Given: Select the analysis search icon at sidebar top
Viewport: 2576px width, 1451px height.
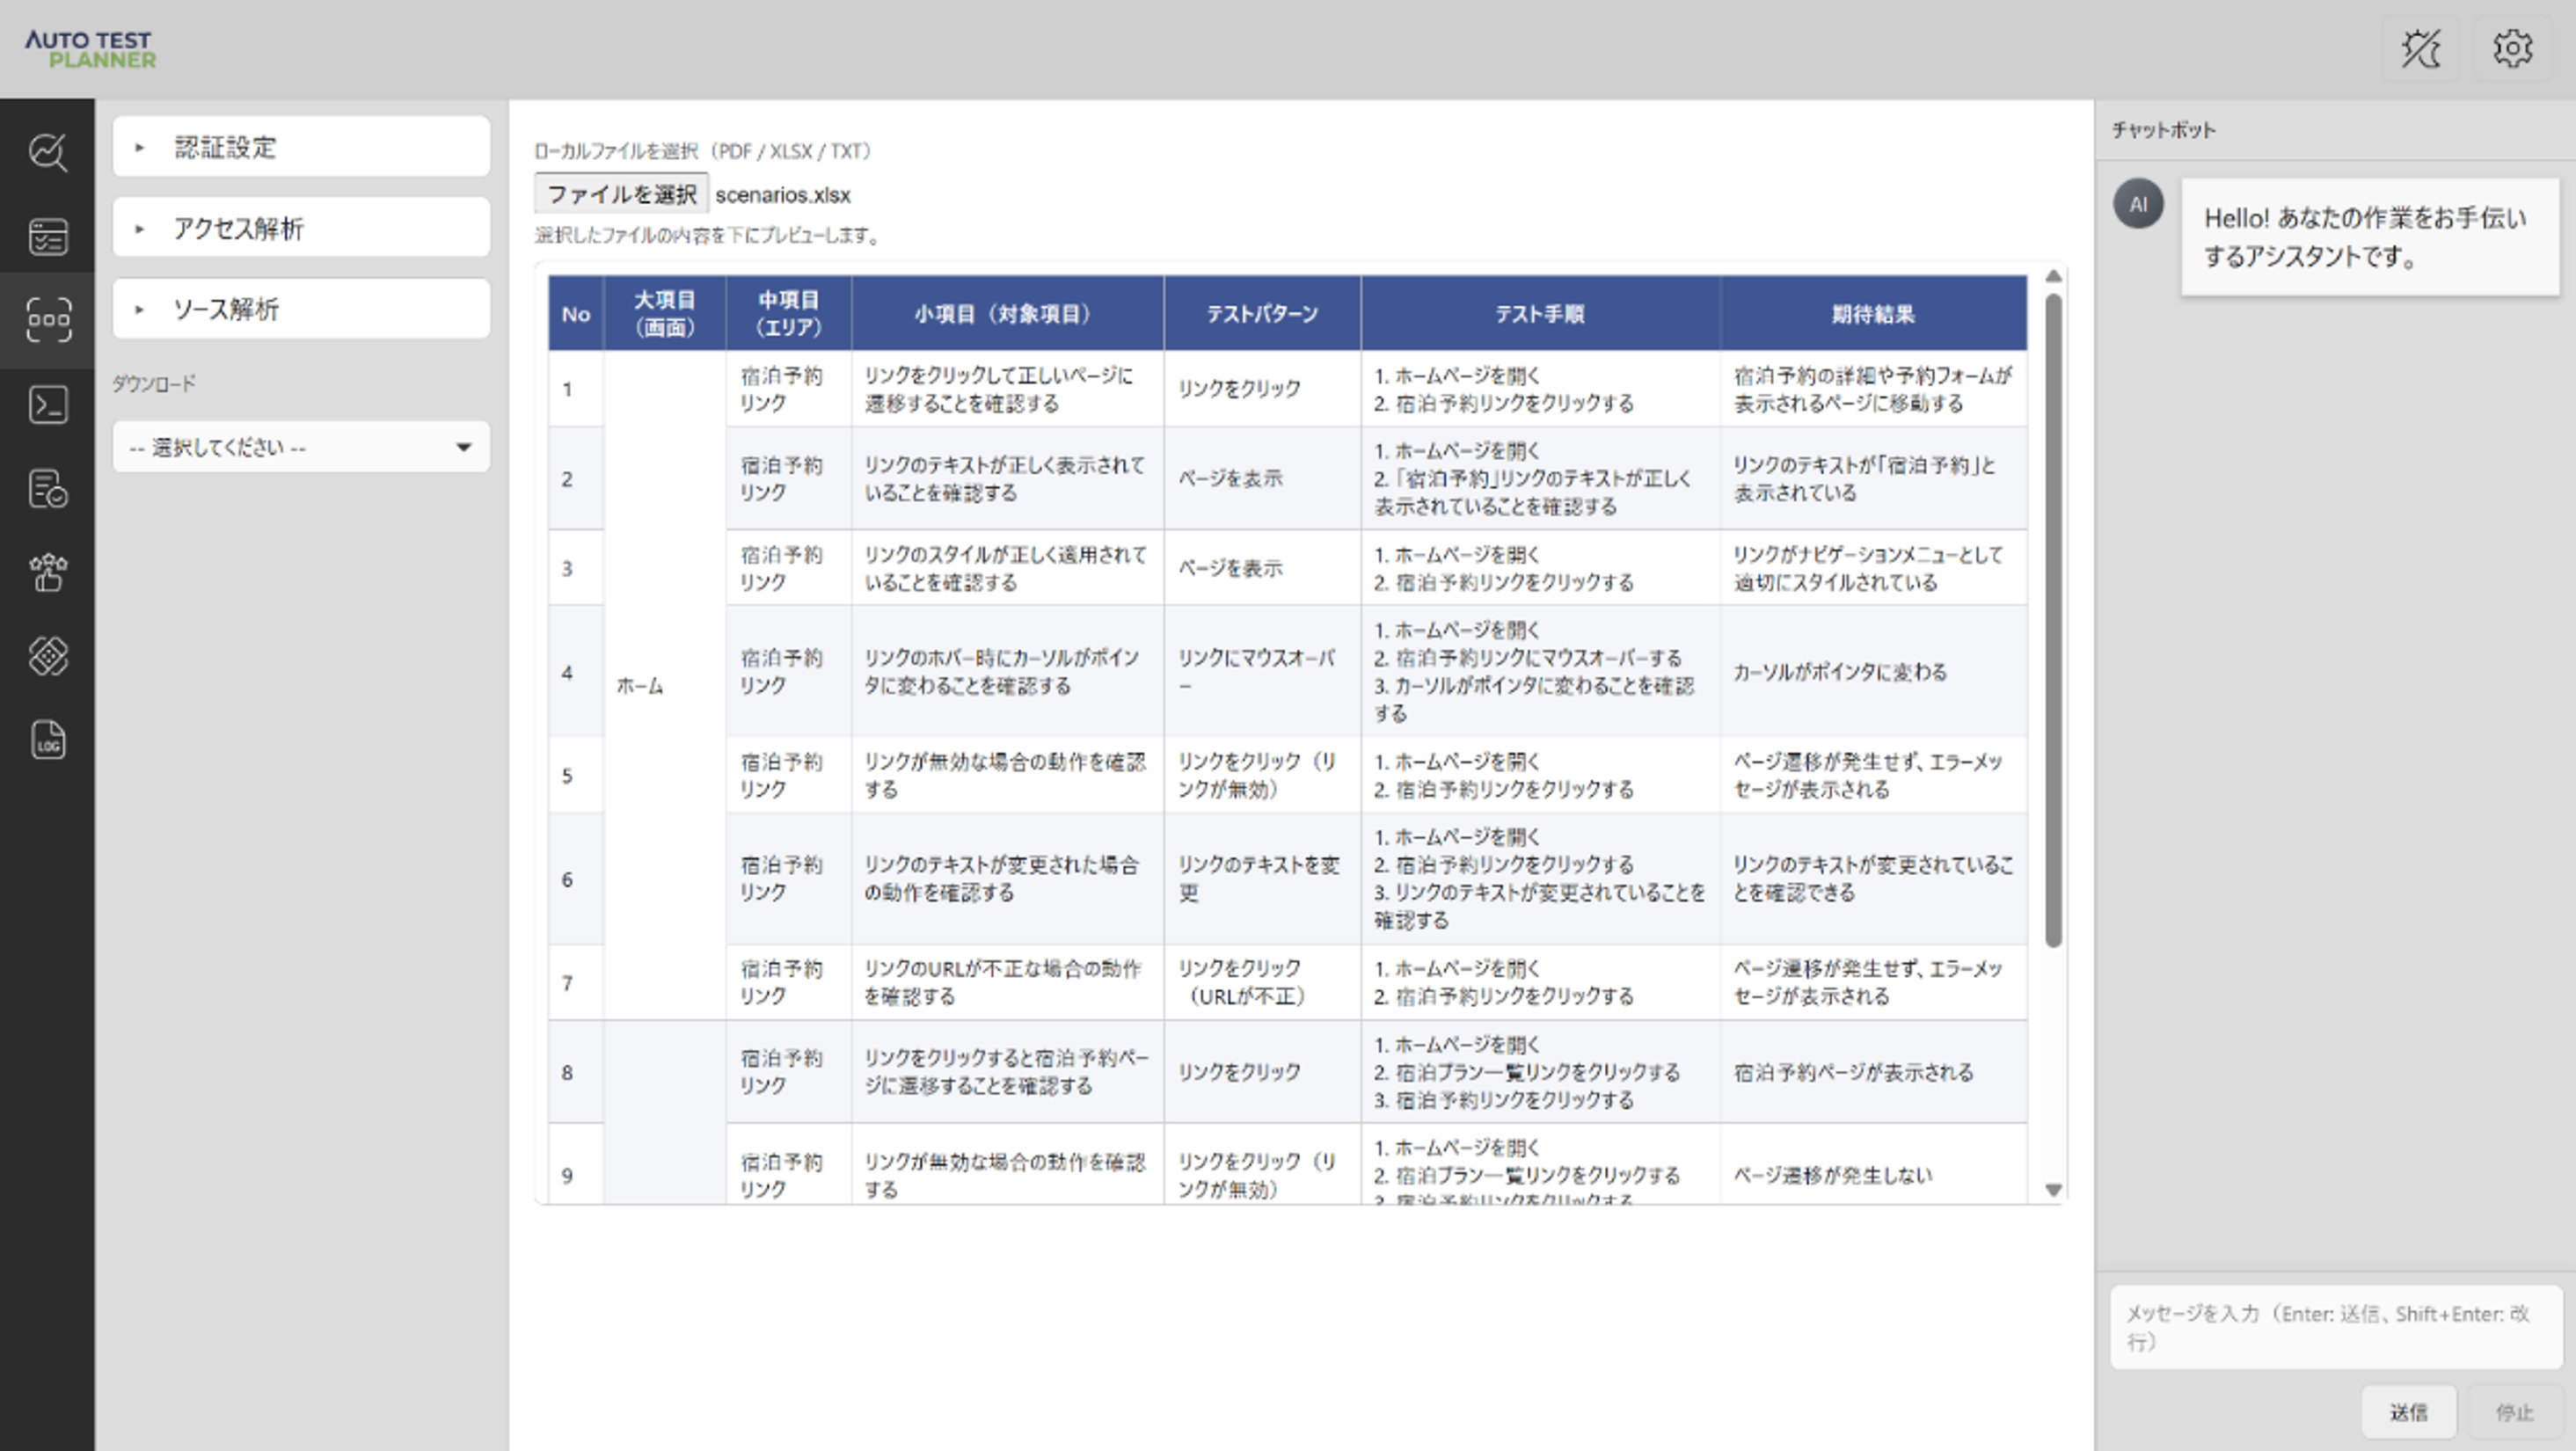Looking at the screenshot, I should (x=48, y=153).
